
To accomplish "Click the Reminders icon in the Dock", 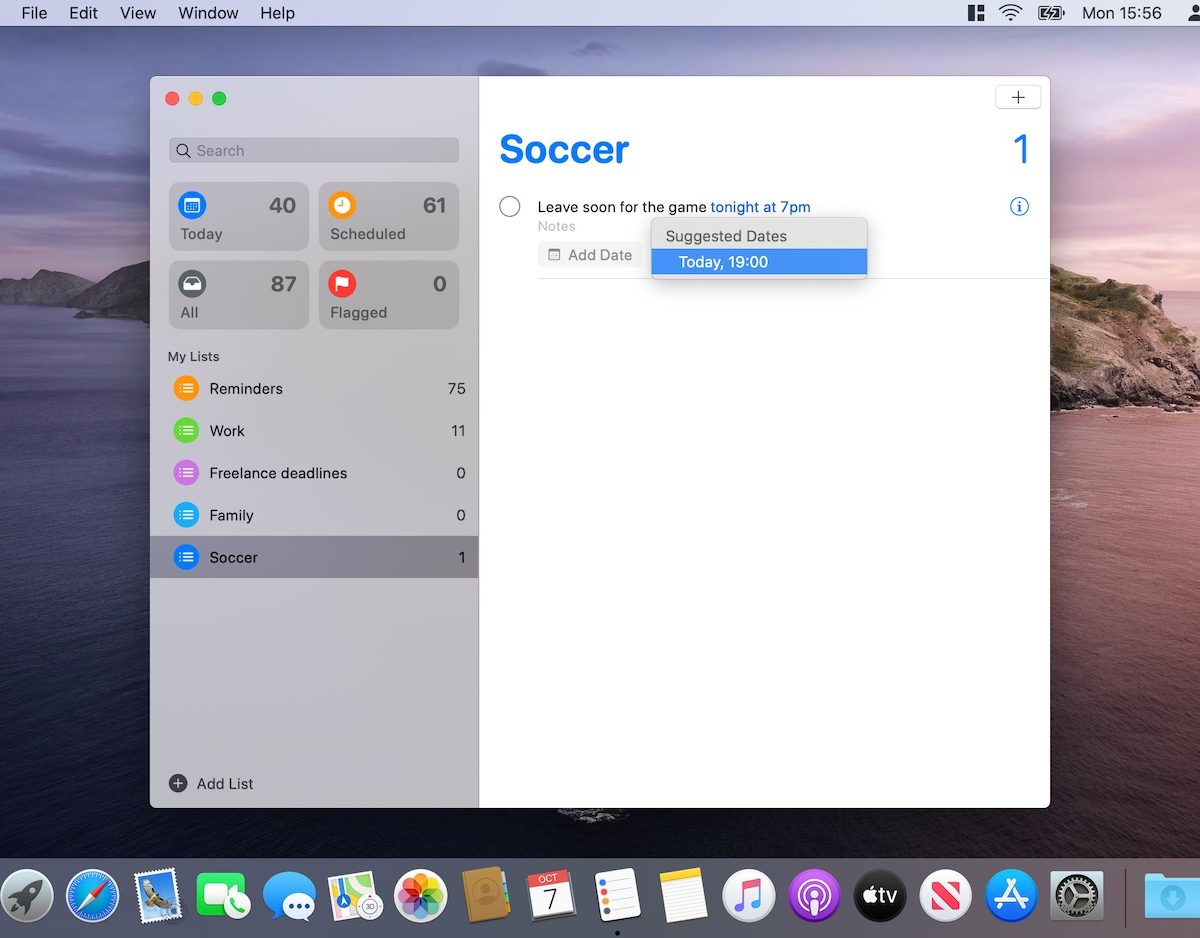I will (x=617, y=894).
